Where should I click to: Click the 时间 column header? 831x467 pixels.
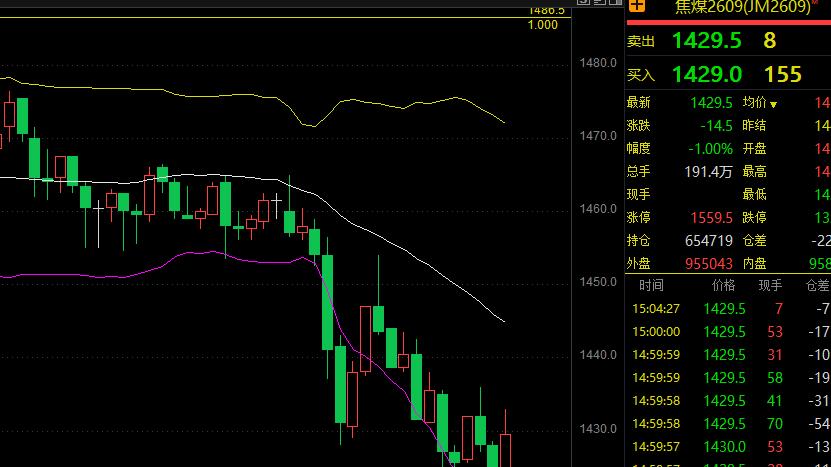coord(651,286)
